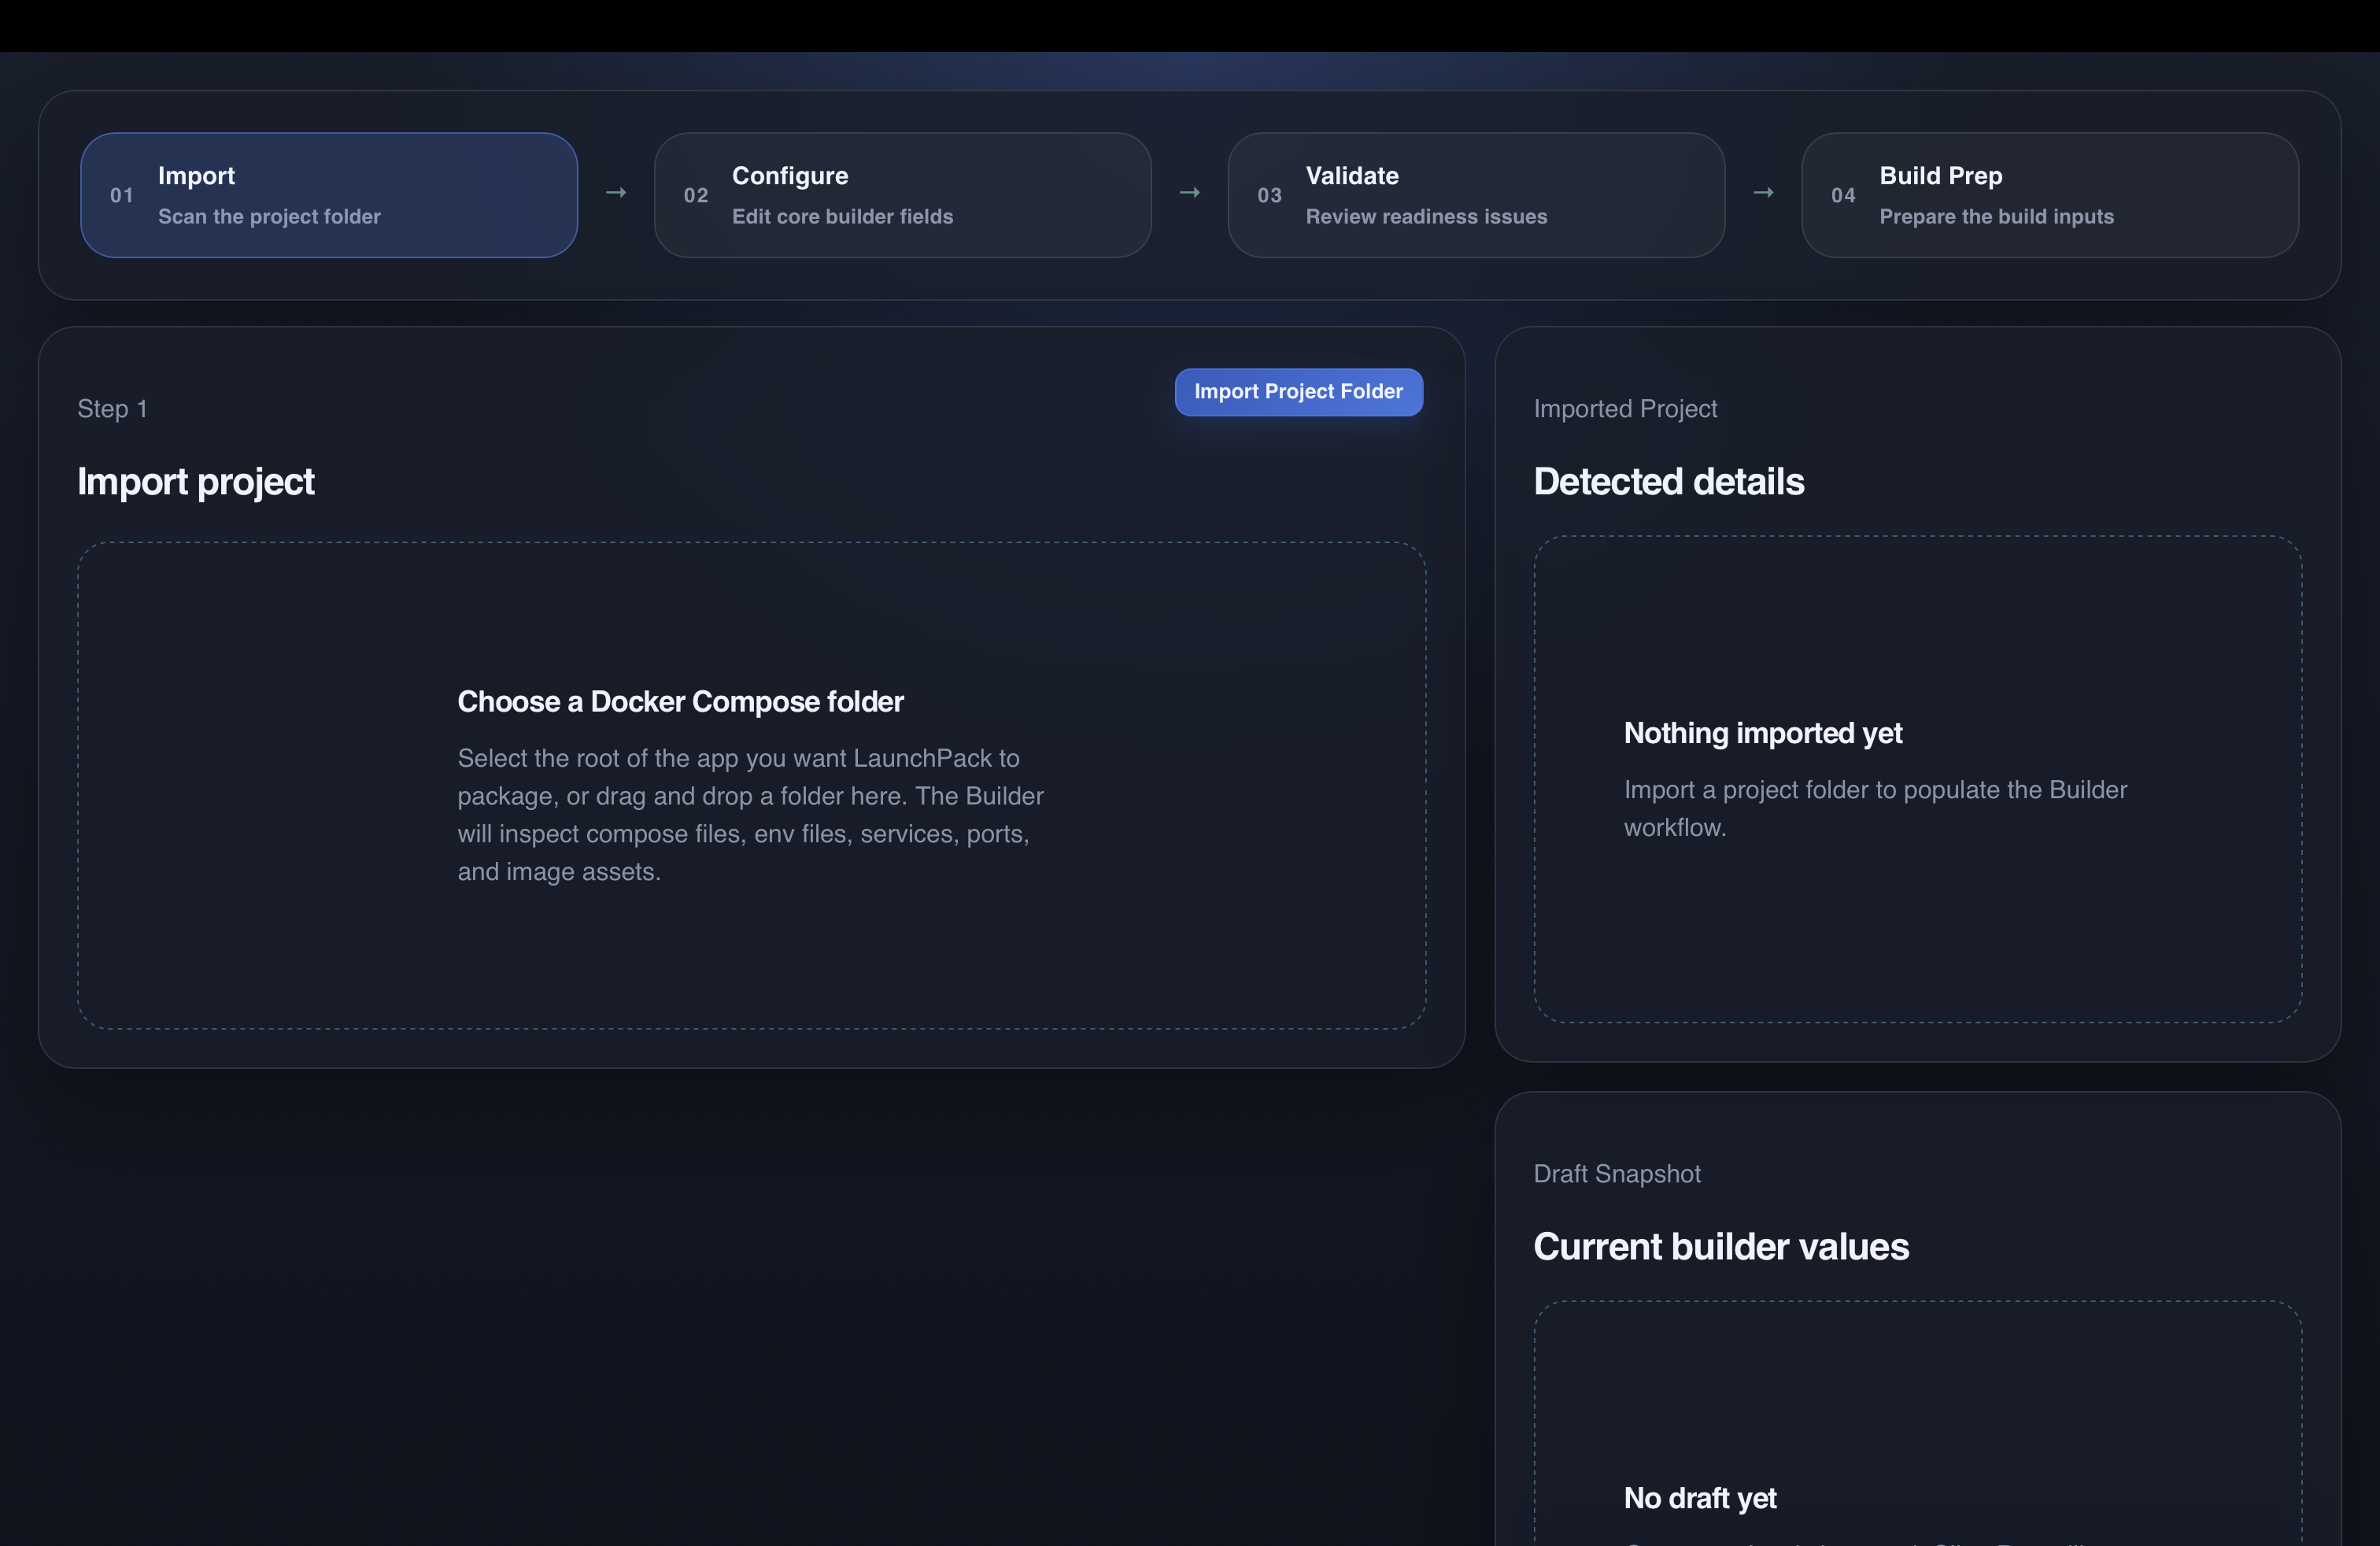Screen dimensions: 2380x1546
Task: Click the "Current builder values" heading
Action: coord(1721,1247)
